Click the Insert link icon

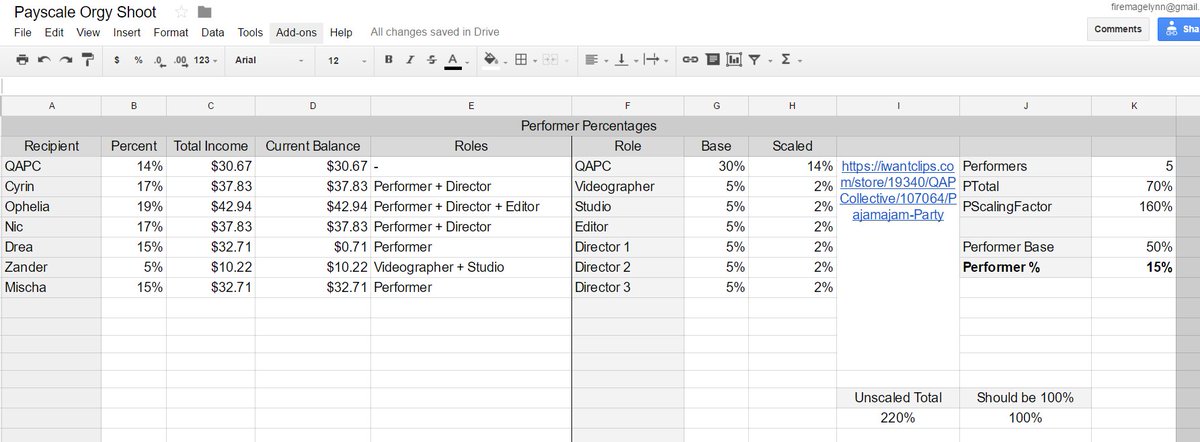click(690, 60)
